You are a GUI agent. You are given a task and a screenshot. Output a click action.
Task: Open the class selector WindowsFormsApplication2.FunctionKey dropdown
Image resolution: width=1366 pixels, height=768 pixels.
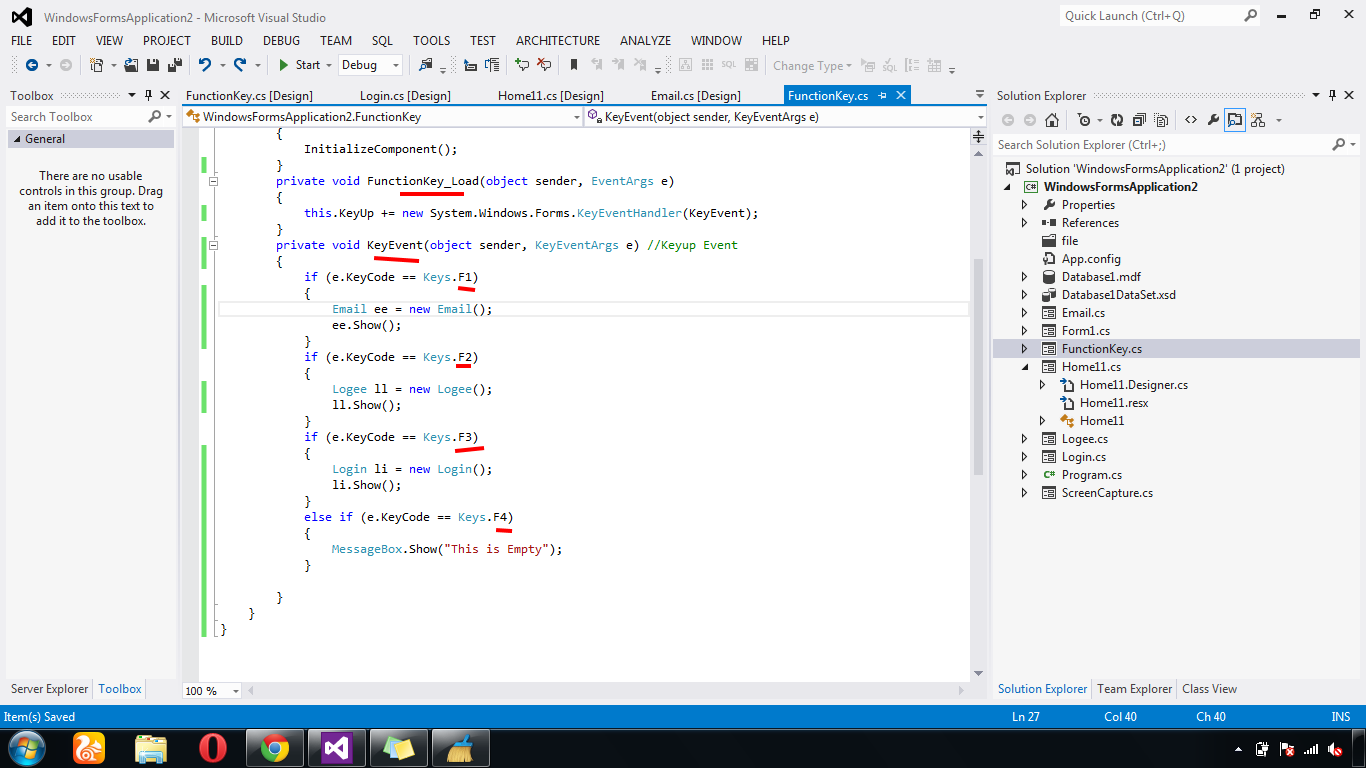tap(576, 117)
